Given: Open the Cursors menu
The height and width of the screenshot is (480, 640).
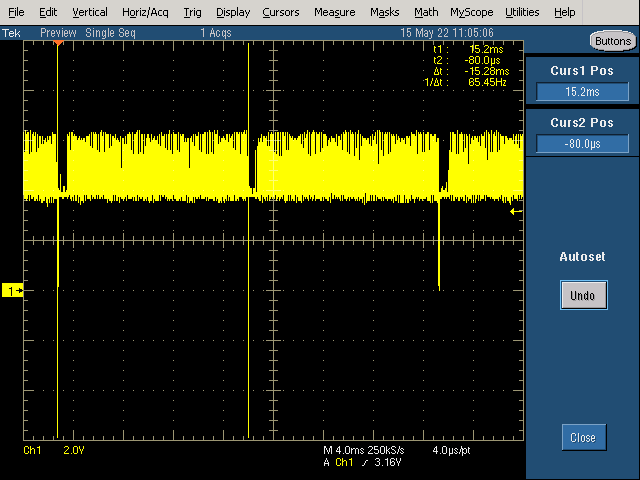Looking at the screenshot, I should pos(280,12).
